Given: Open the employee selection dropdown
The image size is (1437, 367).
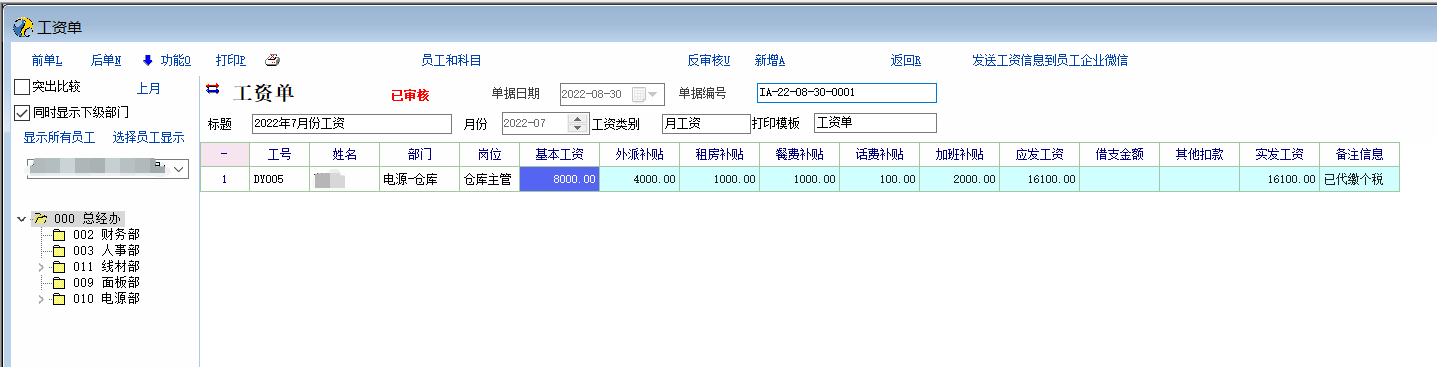Looking at the screenshot, I should 179,170.
